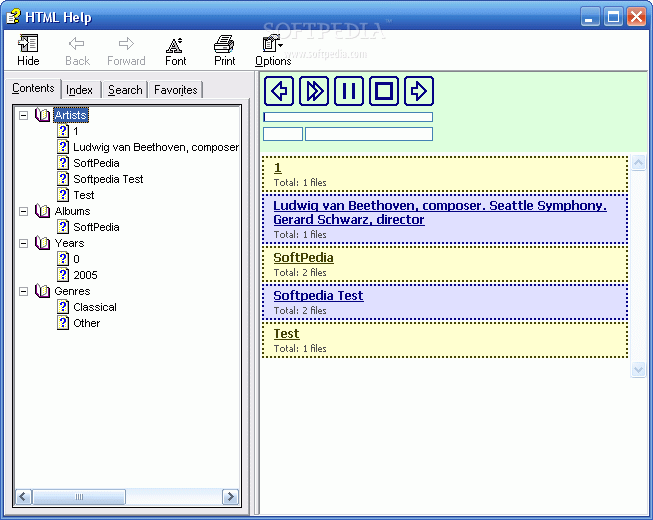This screenshot has height=520, width=653.
Task: Open the SoftPedia artist link in list
Action: [x=304, y=258]
